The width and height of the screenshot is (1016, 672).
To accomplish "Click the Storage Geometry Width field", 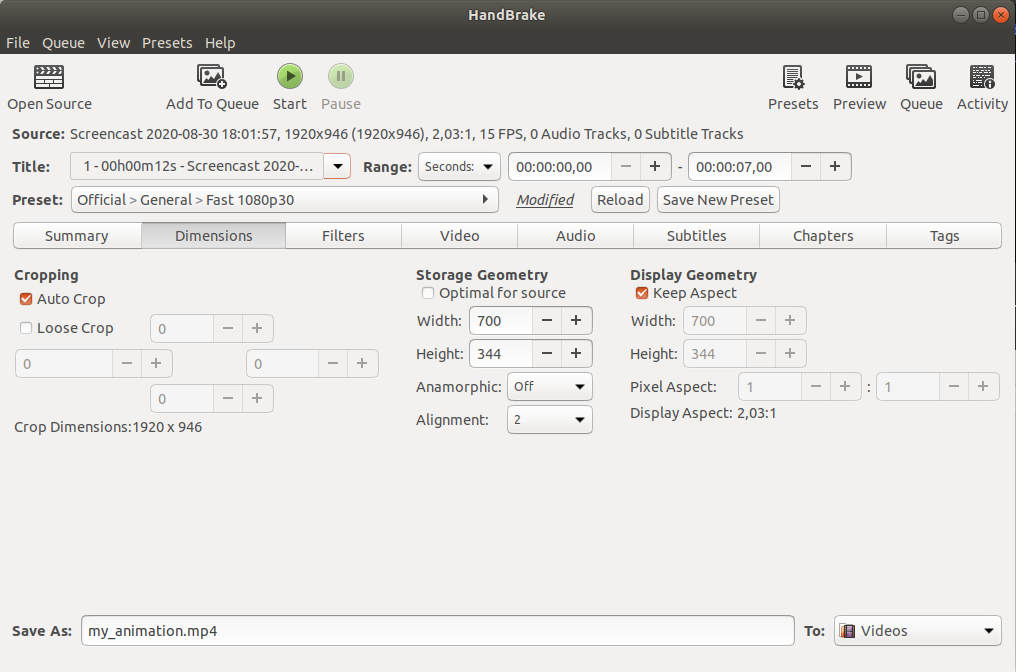I will pyautogui.click(x=501, y=321).
